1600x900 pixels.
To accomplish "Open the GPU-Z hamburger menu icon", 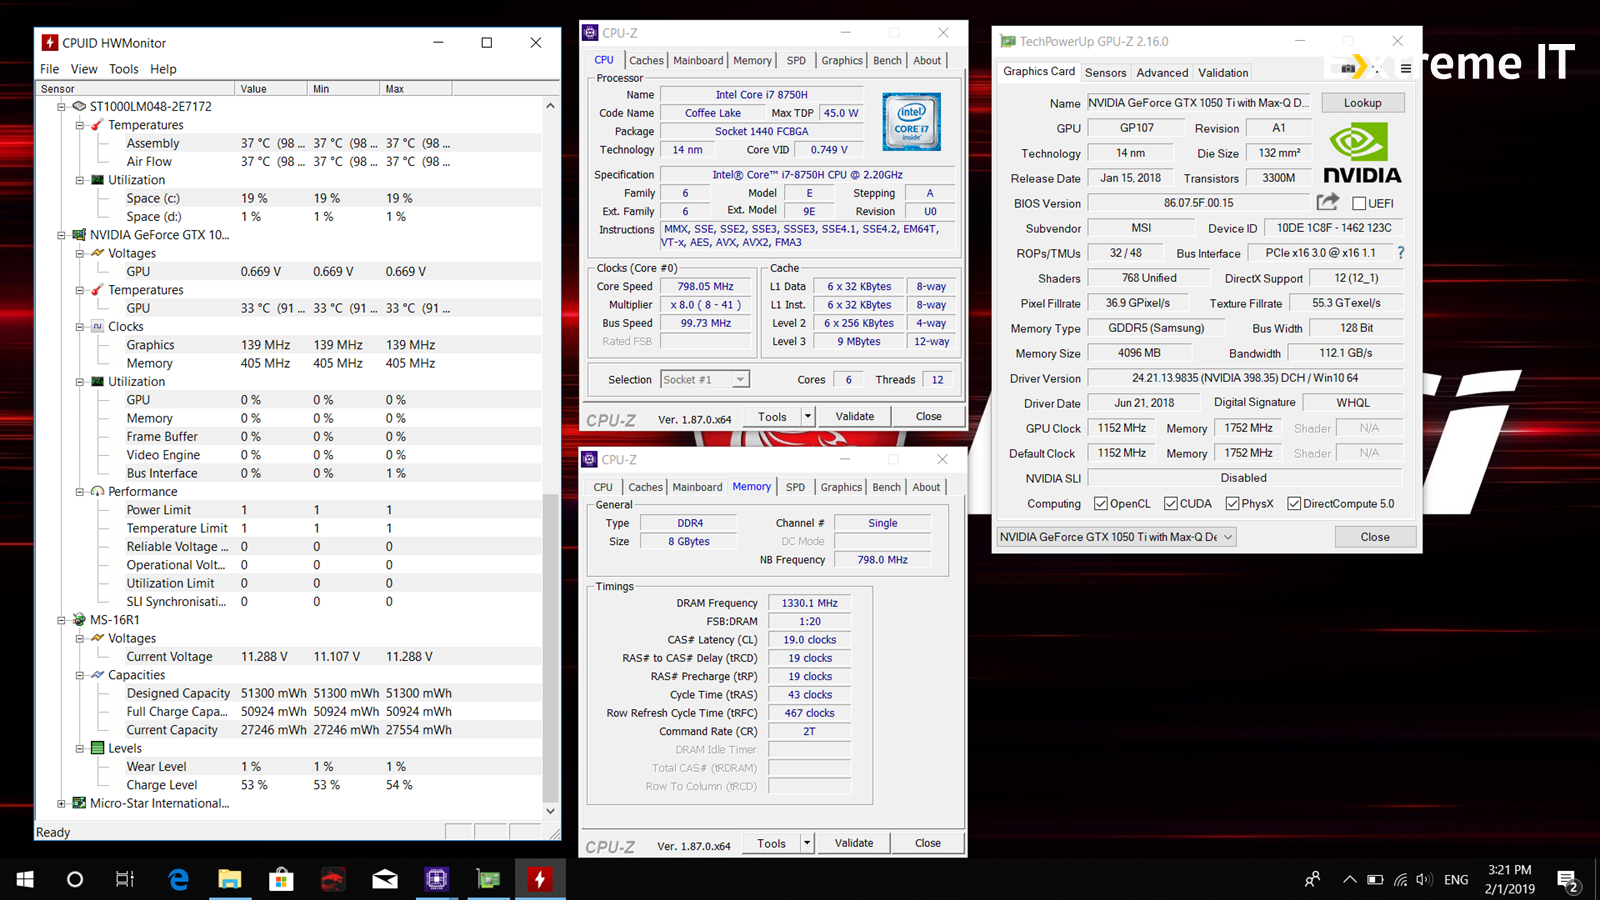I will (1406, 69).
